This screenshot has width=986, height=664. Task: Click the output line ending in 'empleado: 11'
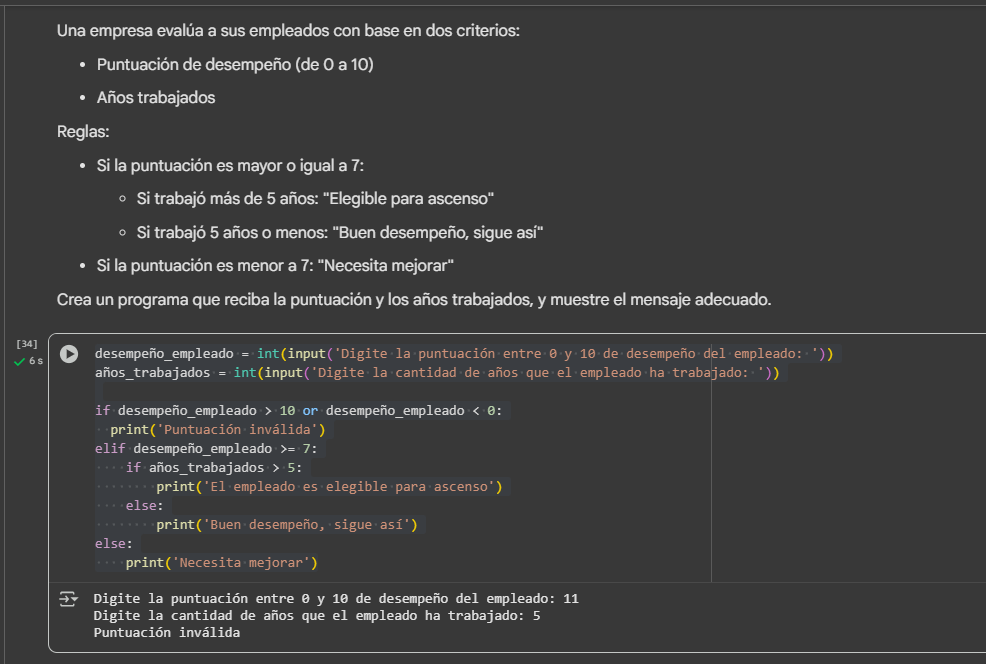(x=336, y=599)
